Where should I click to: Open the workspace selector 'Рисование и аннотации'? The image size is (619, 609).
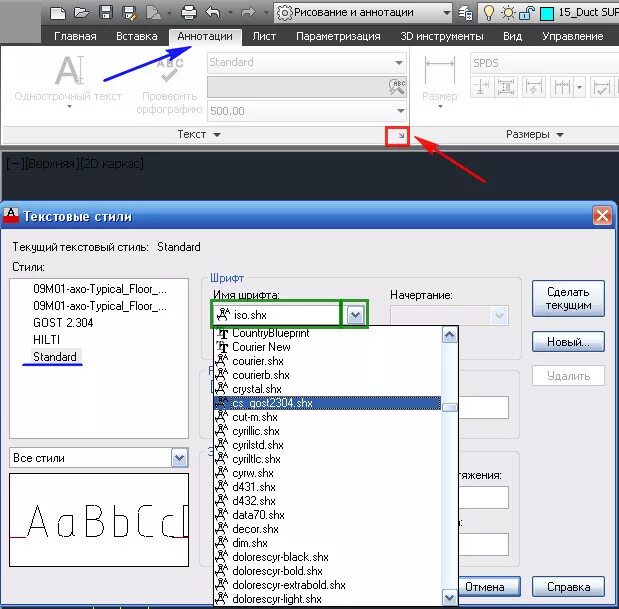[x=363, y=13]
